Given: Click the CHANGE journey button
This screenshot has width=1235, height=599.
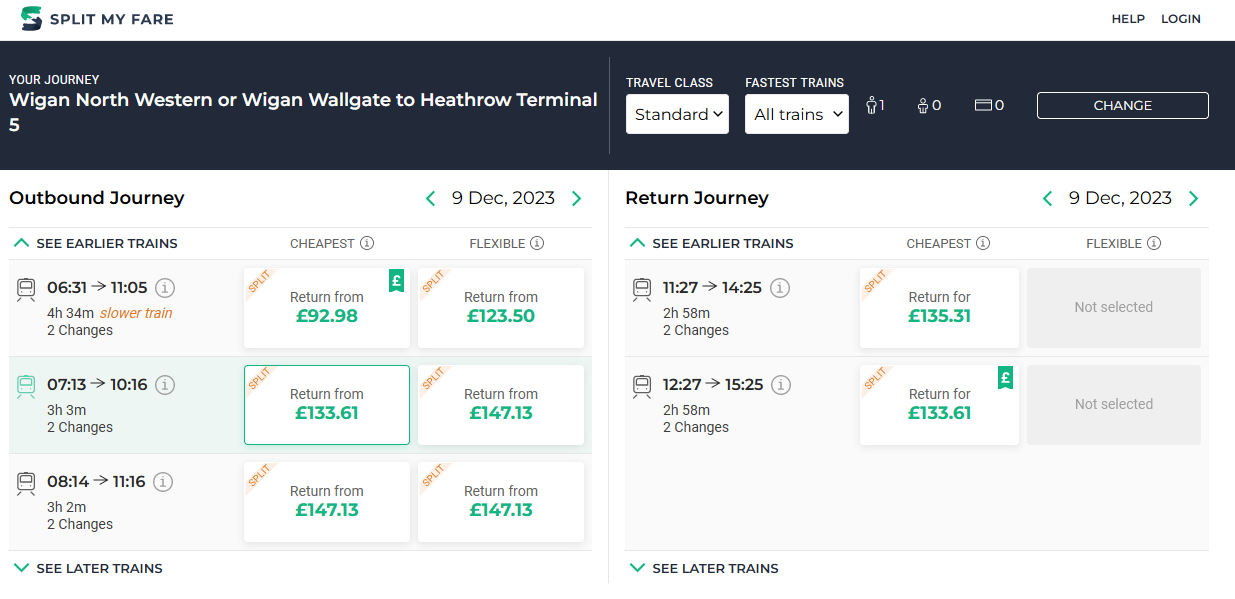Looking at the screenshot, I should tap(1123, 105).
